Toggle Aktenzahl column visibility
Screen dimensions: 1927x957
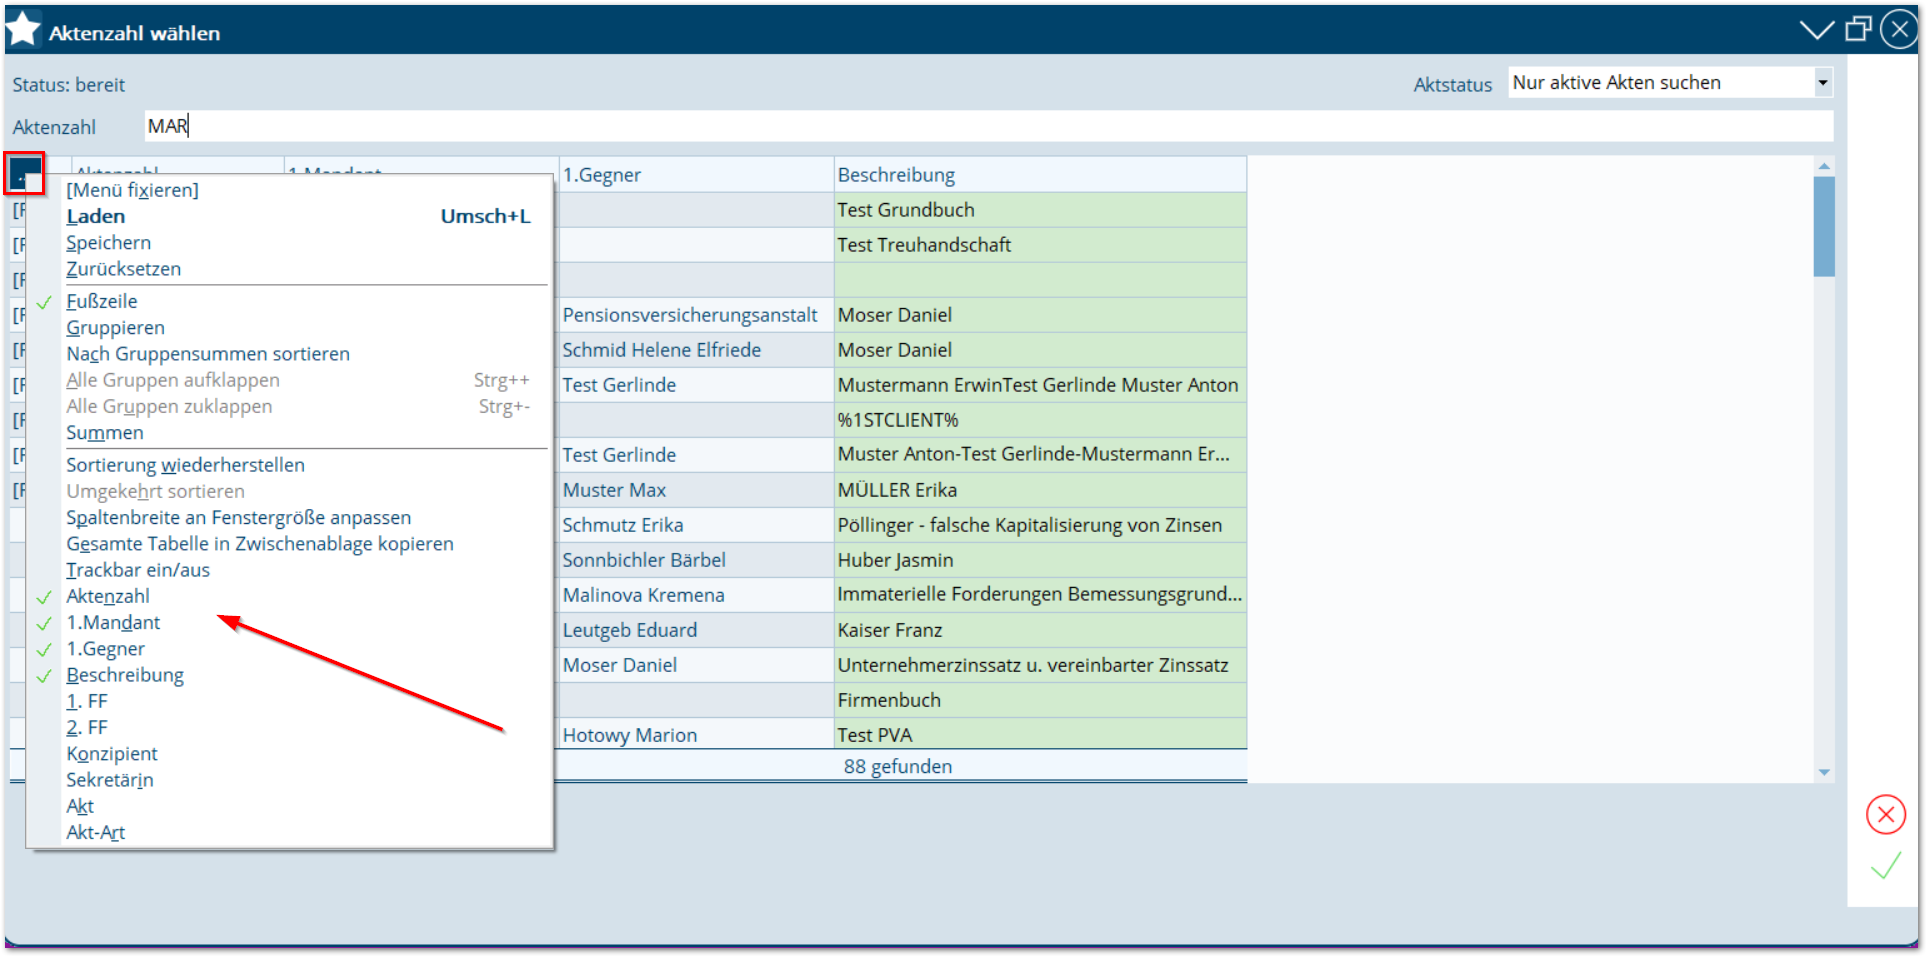point(108,596)
